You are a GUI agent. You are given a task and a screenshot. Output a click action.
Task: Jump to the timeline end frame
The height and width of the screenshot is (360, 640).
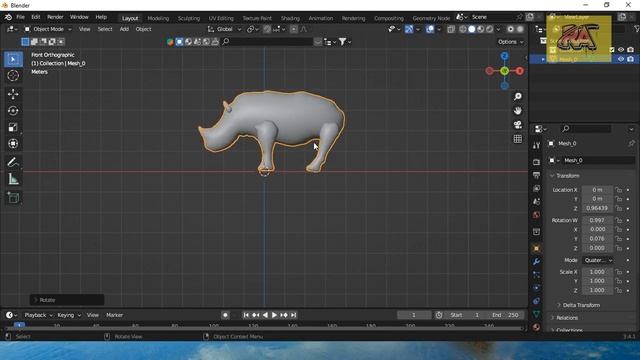[293, 315]
